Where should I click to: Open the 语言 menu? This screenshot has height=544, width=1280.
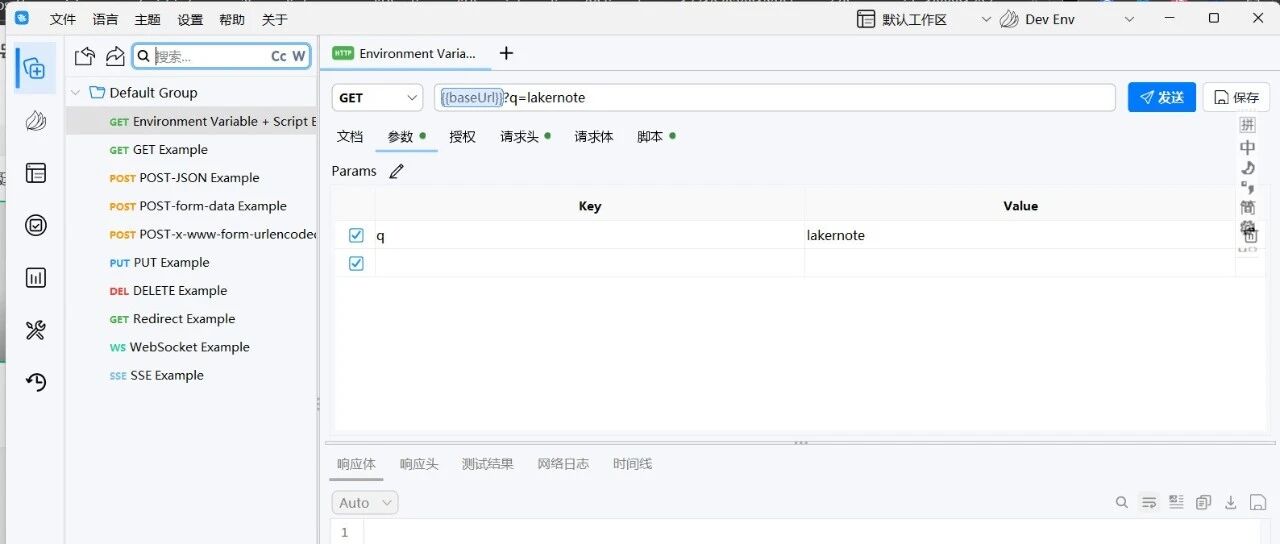click(x=105, y=19)
